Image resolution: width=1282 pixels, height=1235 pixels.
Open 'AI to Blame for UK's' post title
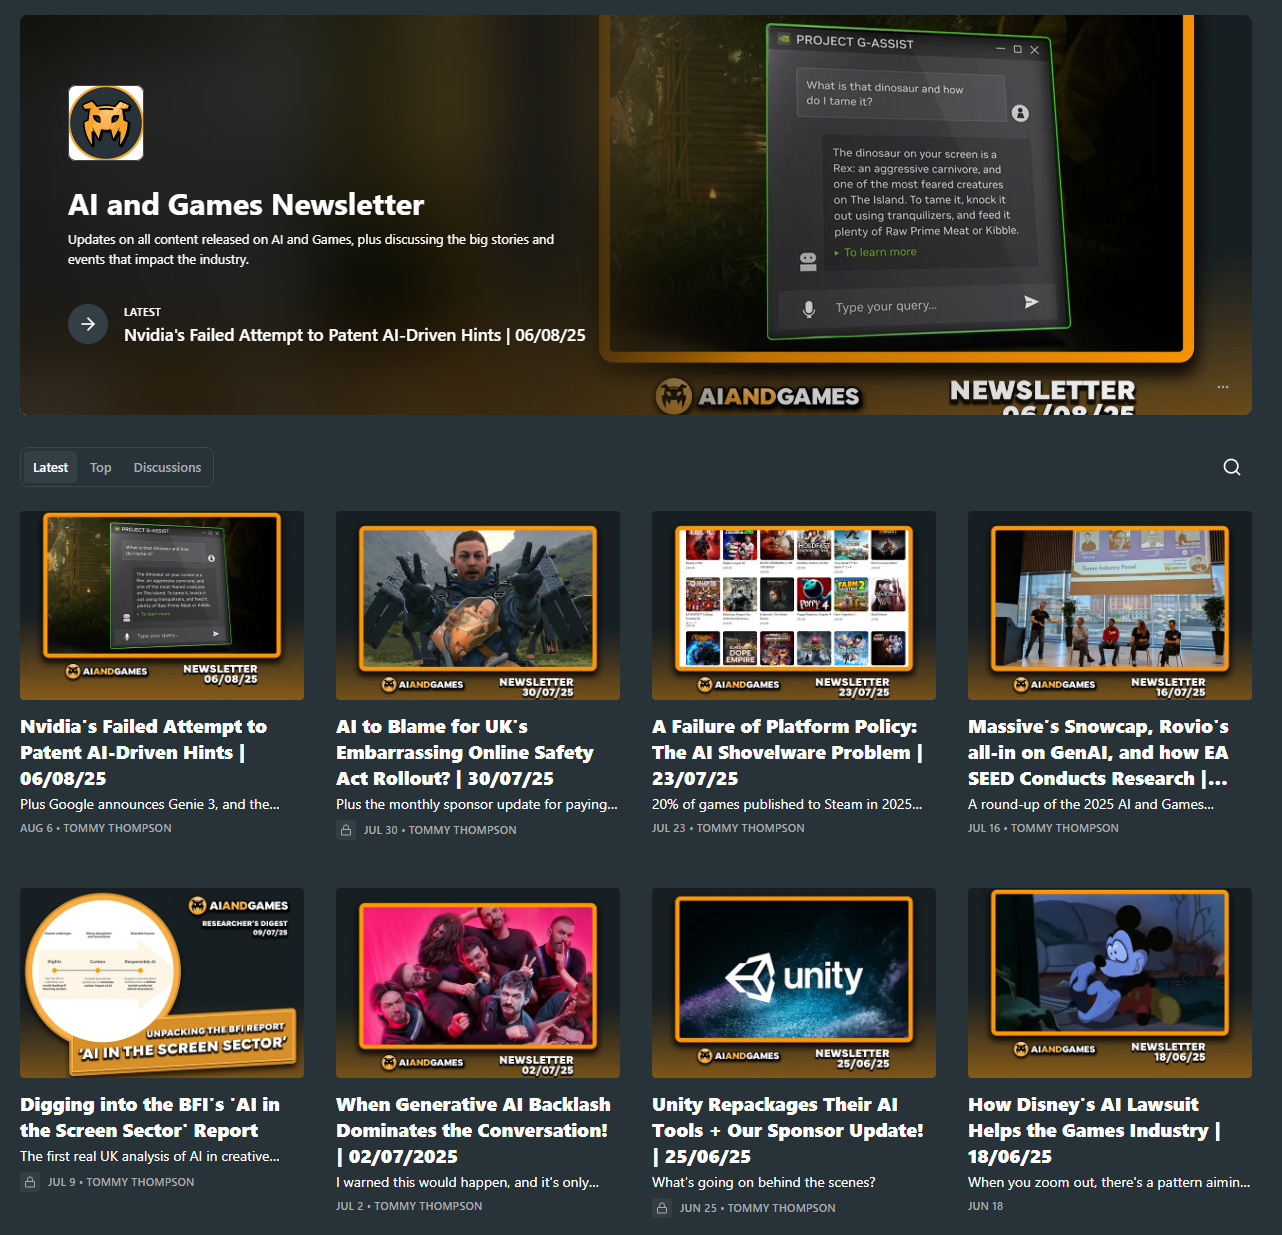(x=465, y=752)
